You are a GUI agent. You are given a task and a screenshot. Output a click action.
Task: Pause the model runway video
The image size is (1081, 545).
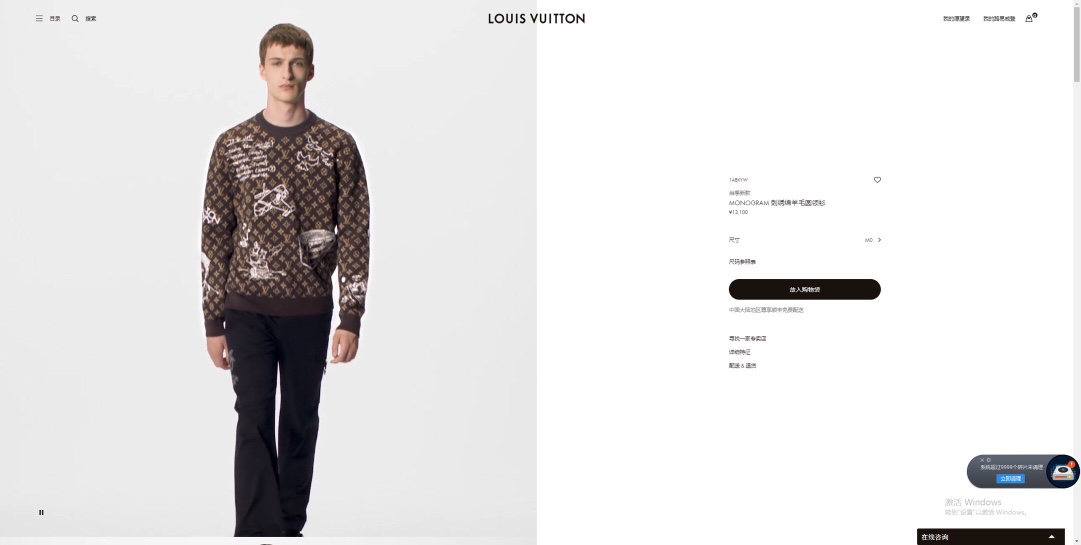pos(41,513)
